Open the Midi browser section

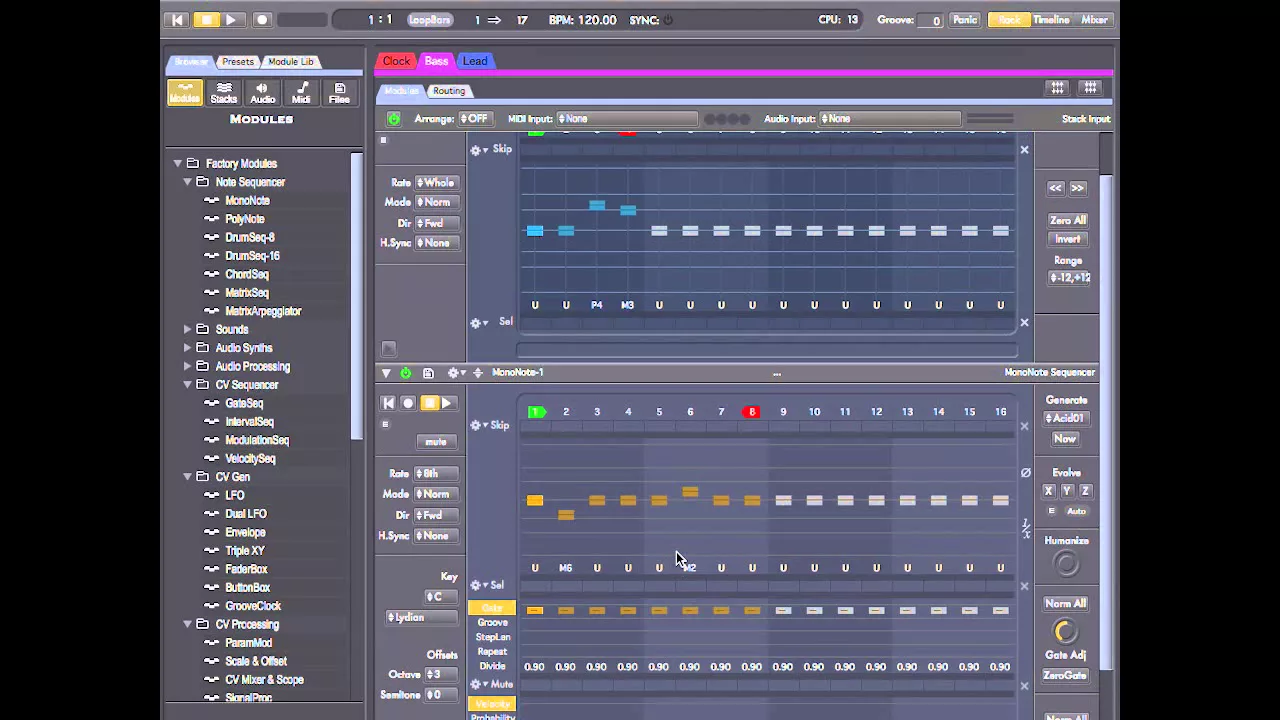301,93
